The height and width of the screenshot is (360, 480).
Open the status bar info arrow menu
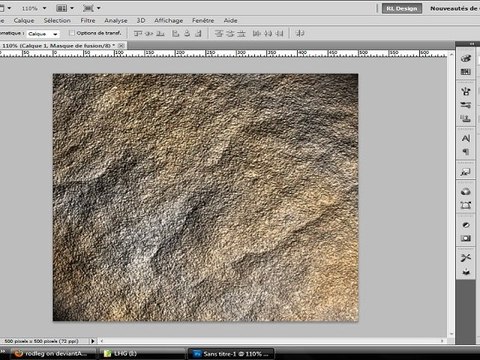(x=93, y=341)
